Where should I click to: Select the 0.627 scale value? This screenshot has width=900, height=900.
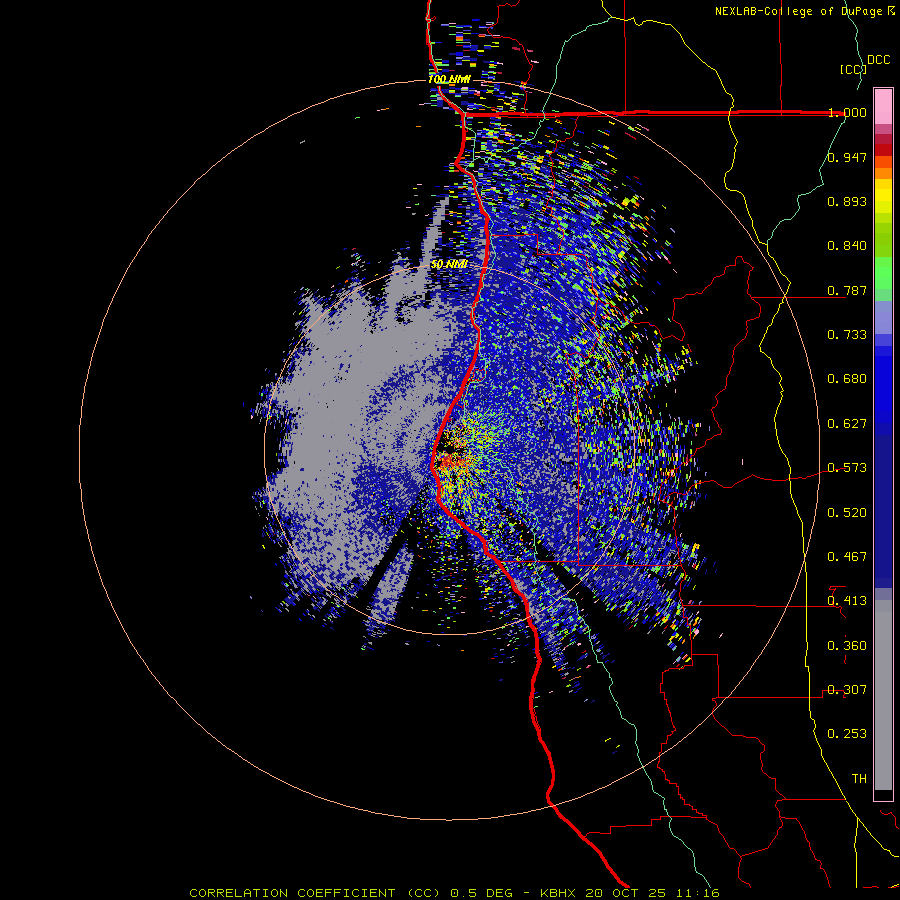[x=847, y=424]
